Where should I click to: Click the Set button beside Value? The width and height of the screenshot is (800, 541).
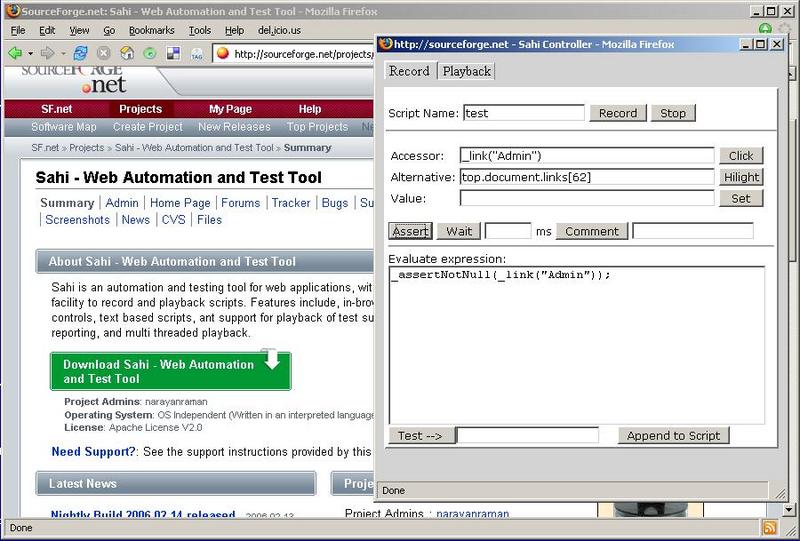(x=741, y=199)
